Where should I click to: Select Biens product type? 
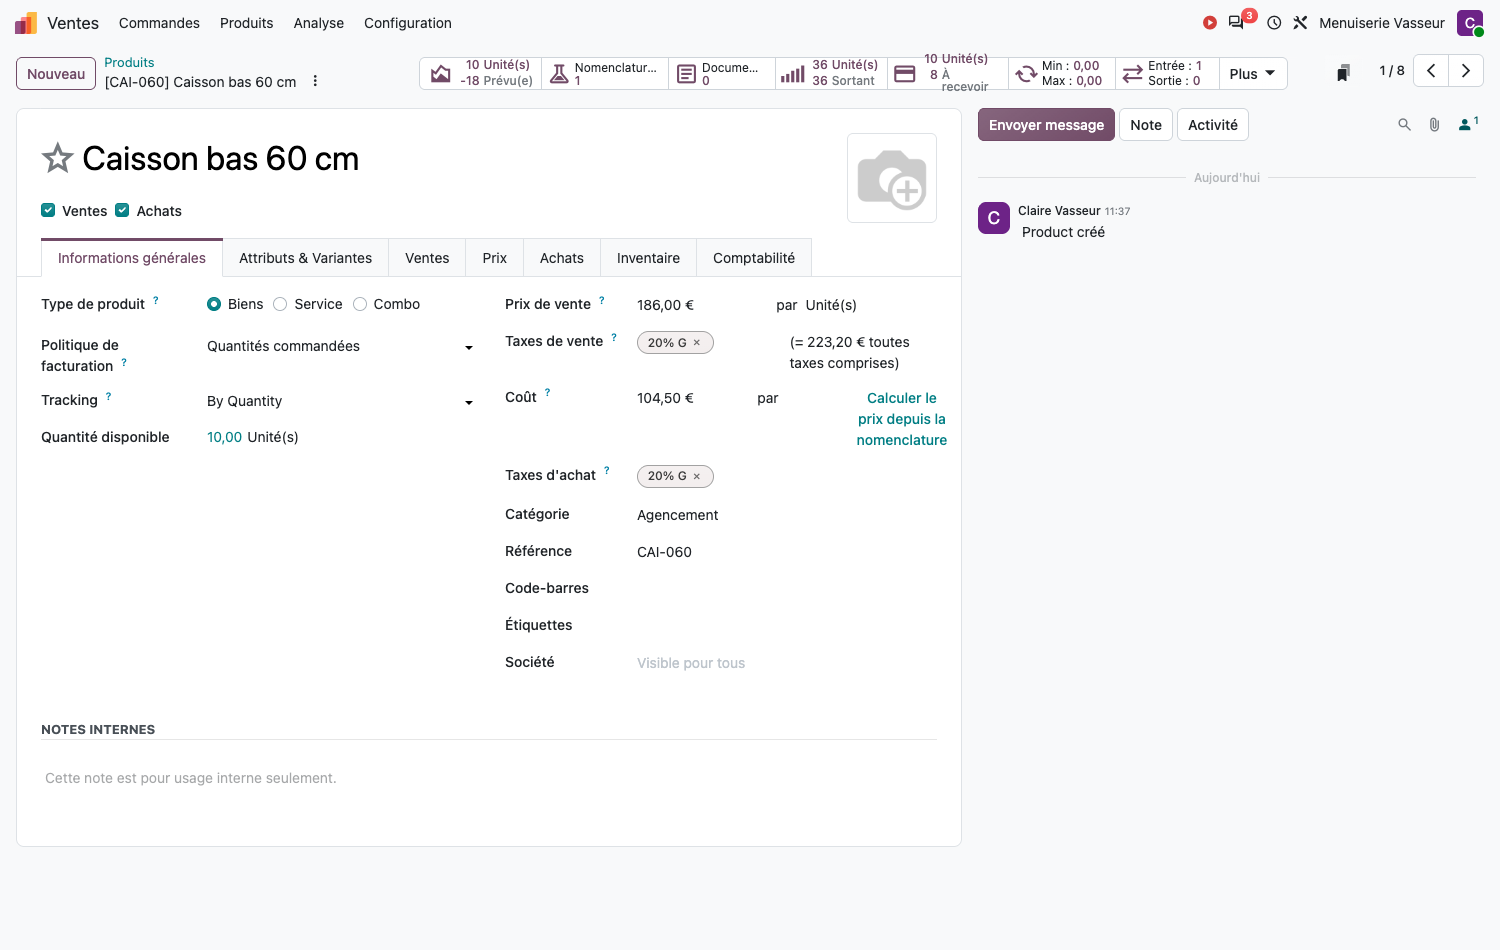point(214,304)
